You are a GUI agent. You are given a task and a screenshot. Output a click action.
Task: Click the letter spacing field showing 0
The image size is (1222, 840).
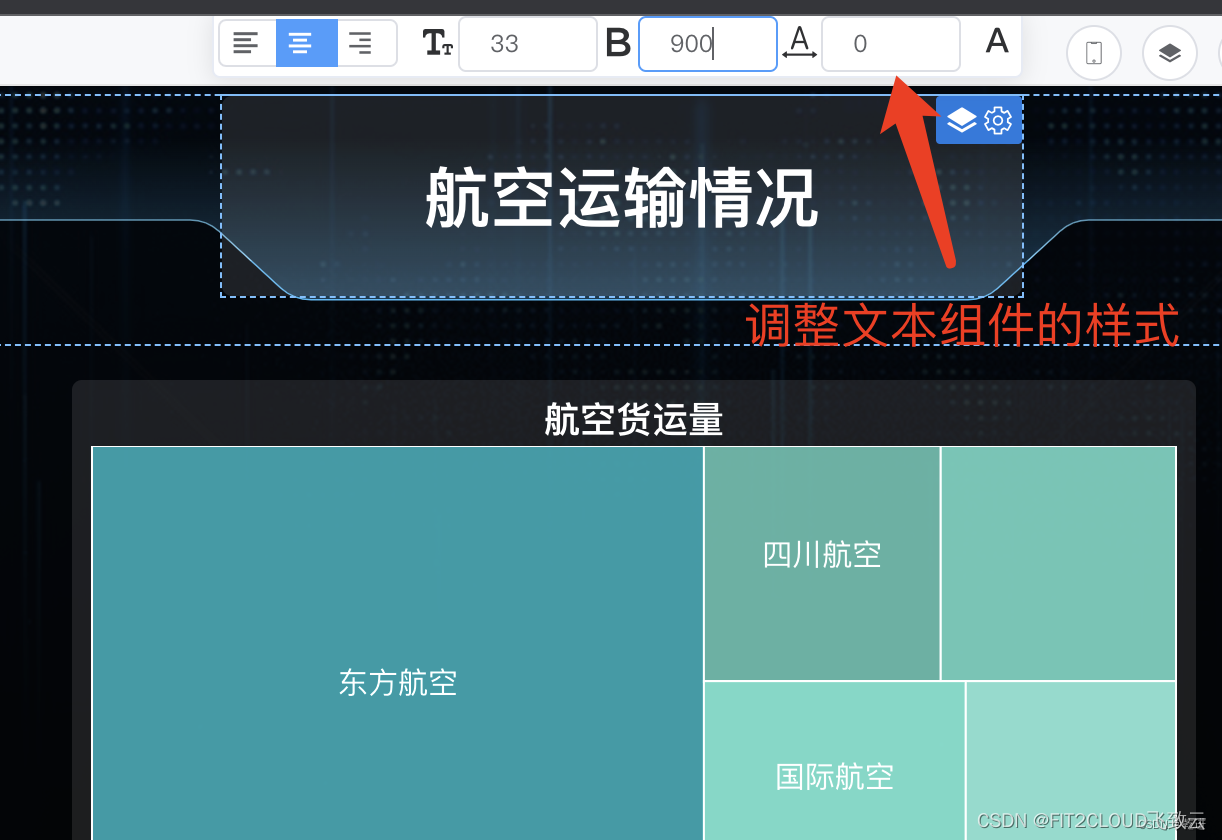point(890,44)
